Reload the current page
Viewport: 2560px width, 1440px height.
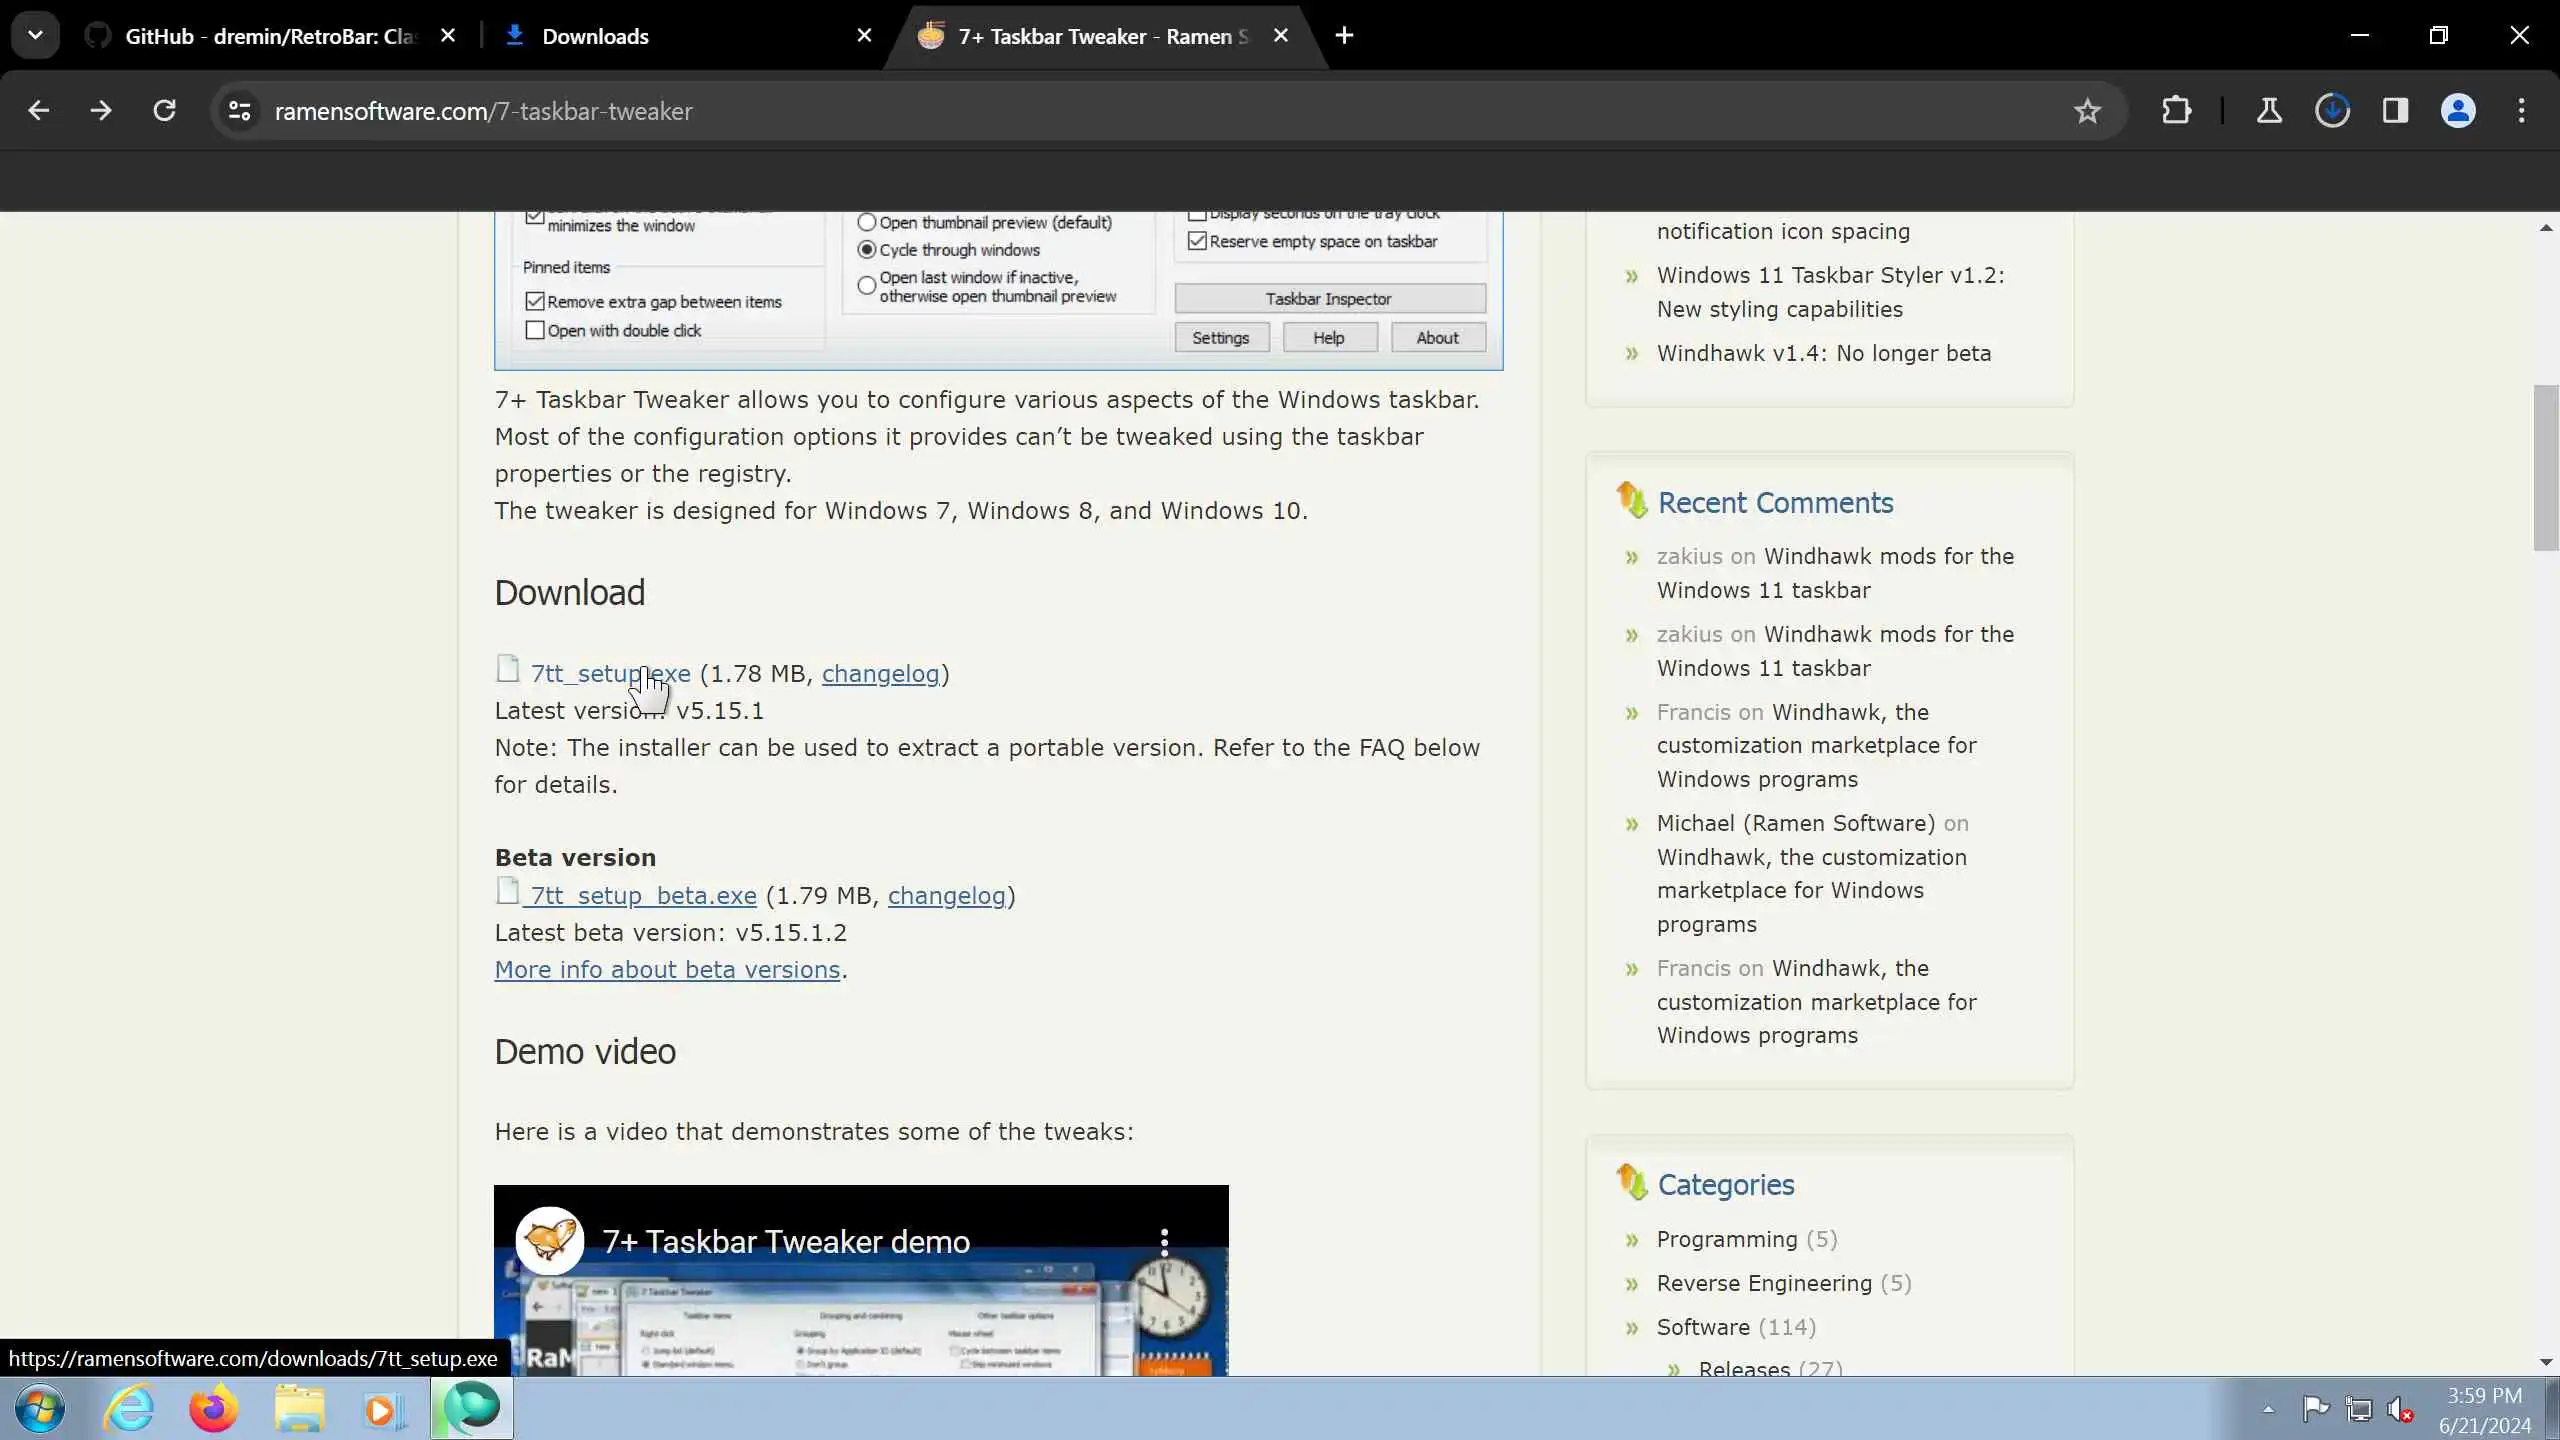pyautogui.click(x=164, y=111)
